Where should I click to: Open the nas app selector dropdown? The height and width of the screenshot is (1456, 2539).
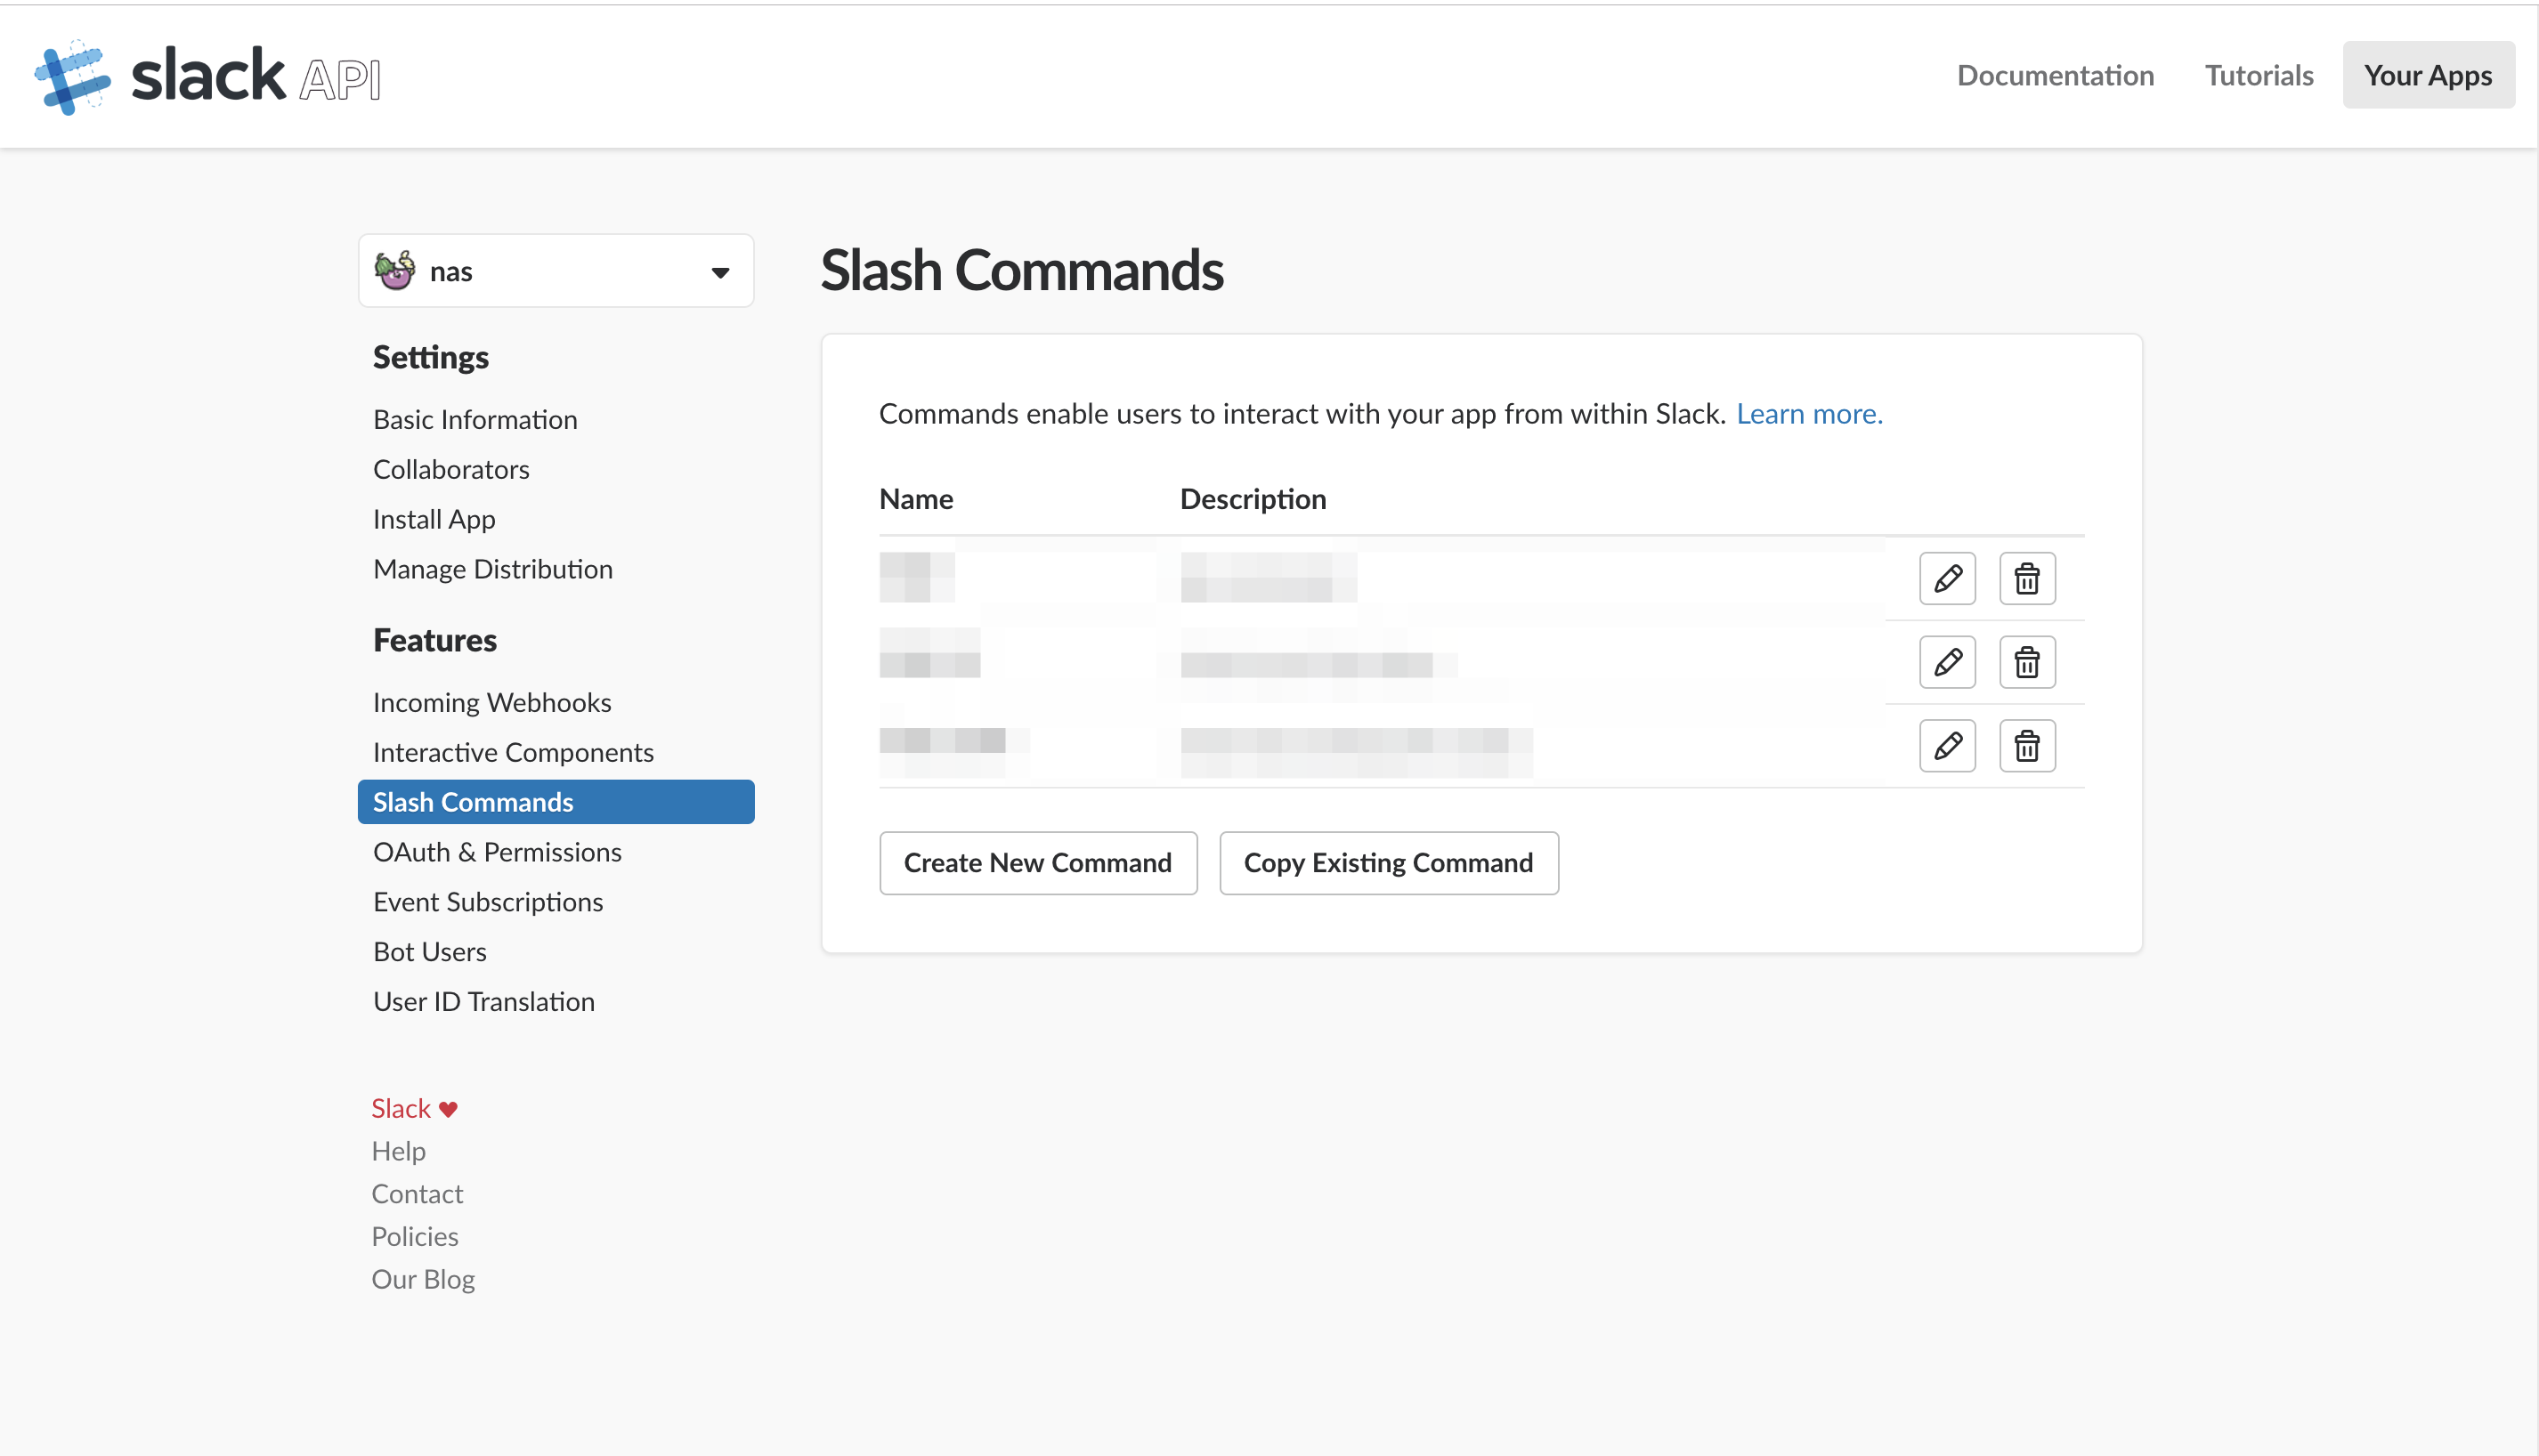point(556,271)
